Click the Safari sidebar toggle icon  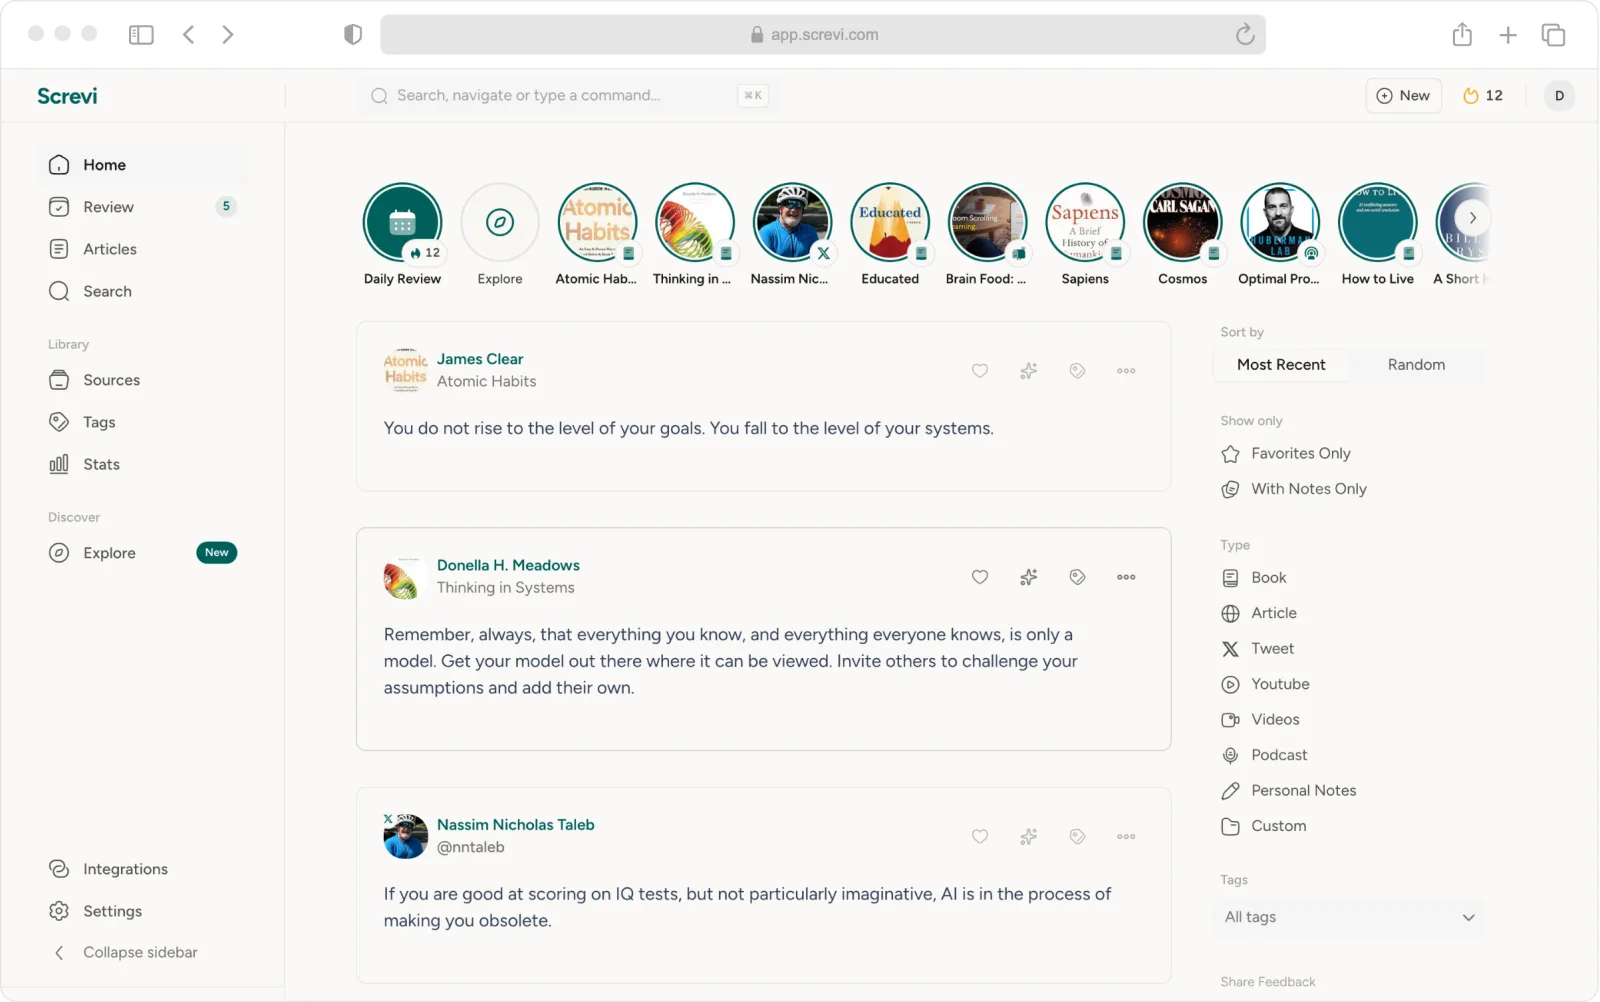141,35
